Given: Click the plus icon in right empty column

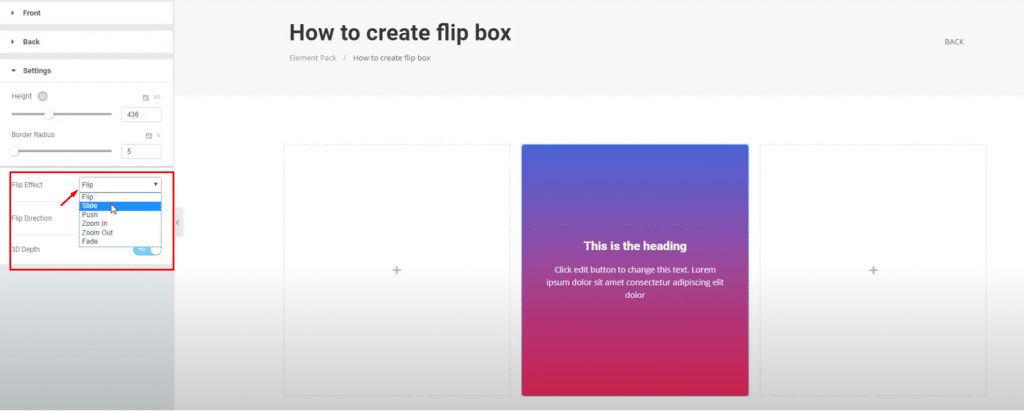Looking at the screenshot, I should point(873,270).
